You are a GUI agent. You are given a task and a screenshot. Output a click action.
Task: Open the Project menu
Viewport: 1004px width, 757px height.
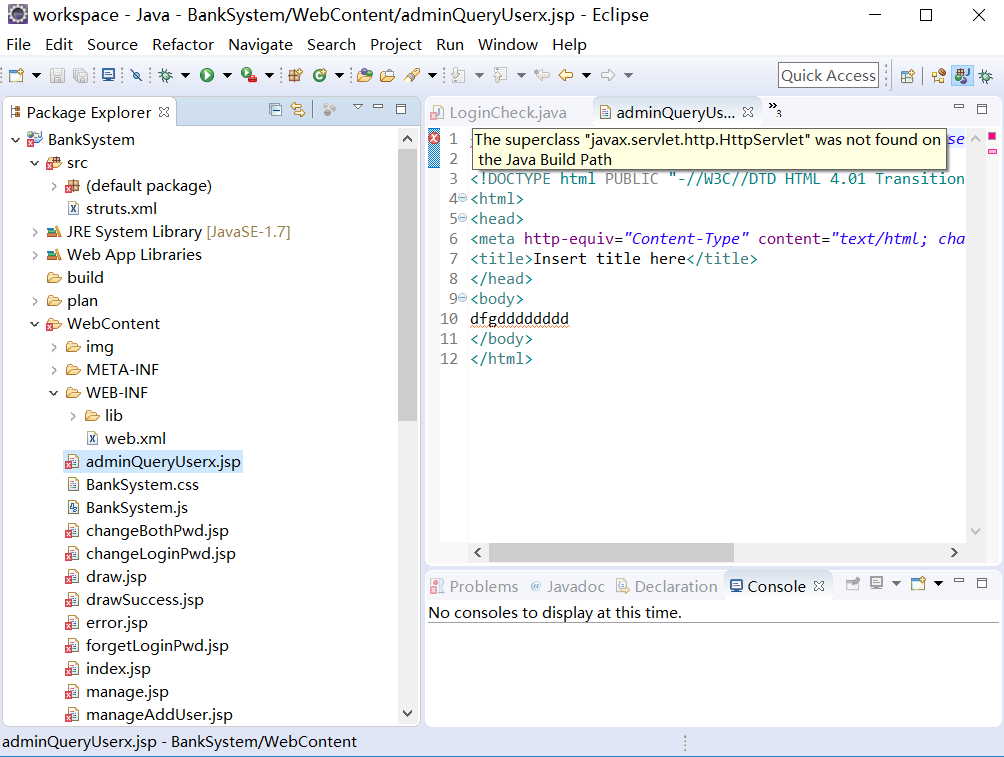(396, 45)
